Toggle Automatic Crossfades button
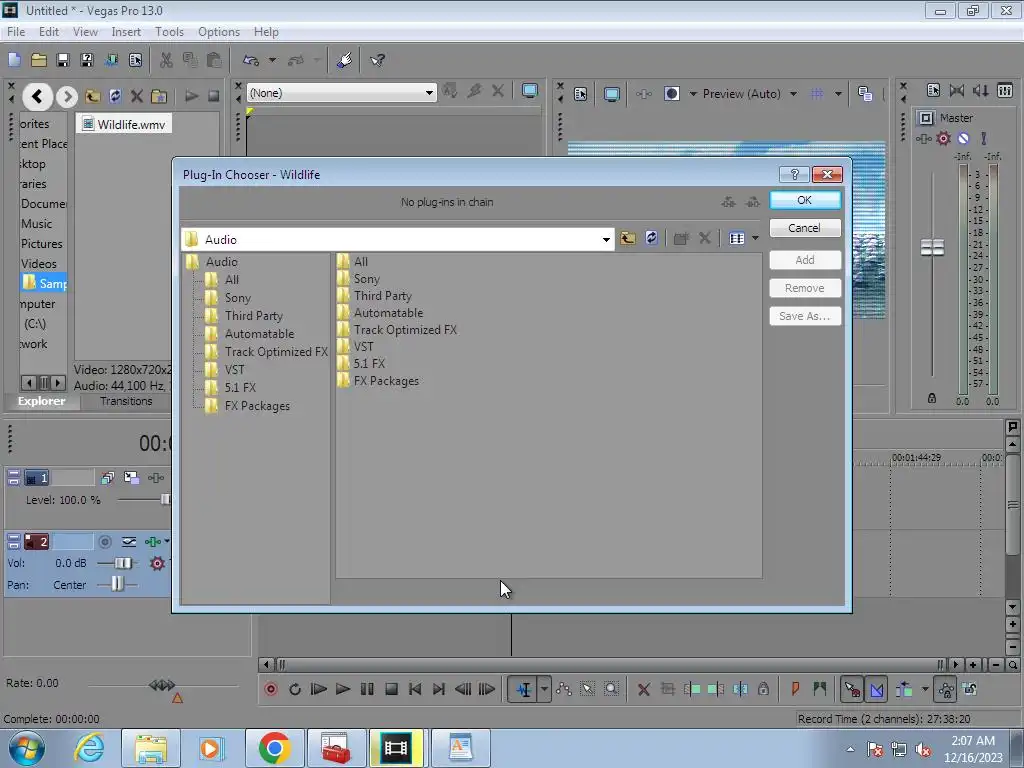Screen dimensions: 1024x768 click(x=876, y=689)
